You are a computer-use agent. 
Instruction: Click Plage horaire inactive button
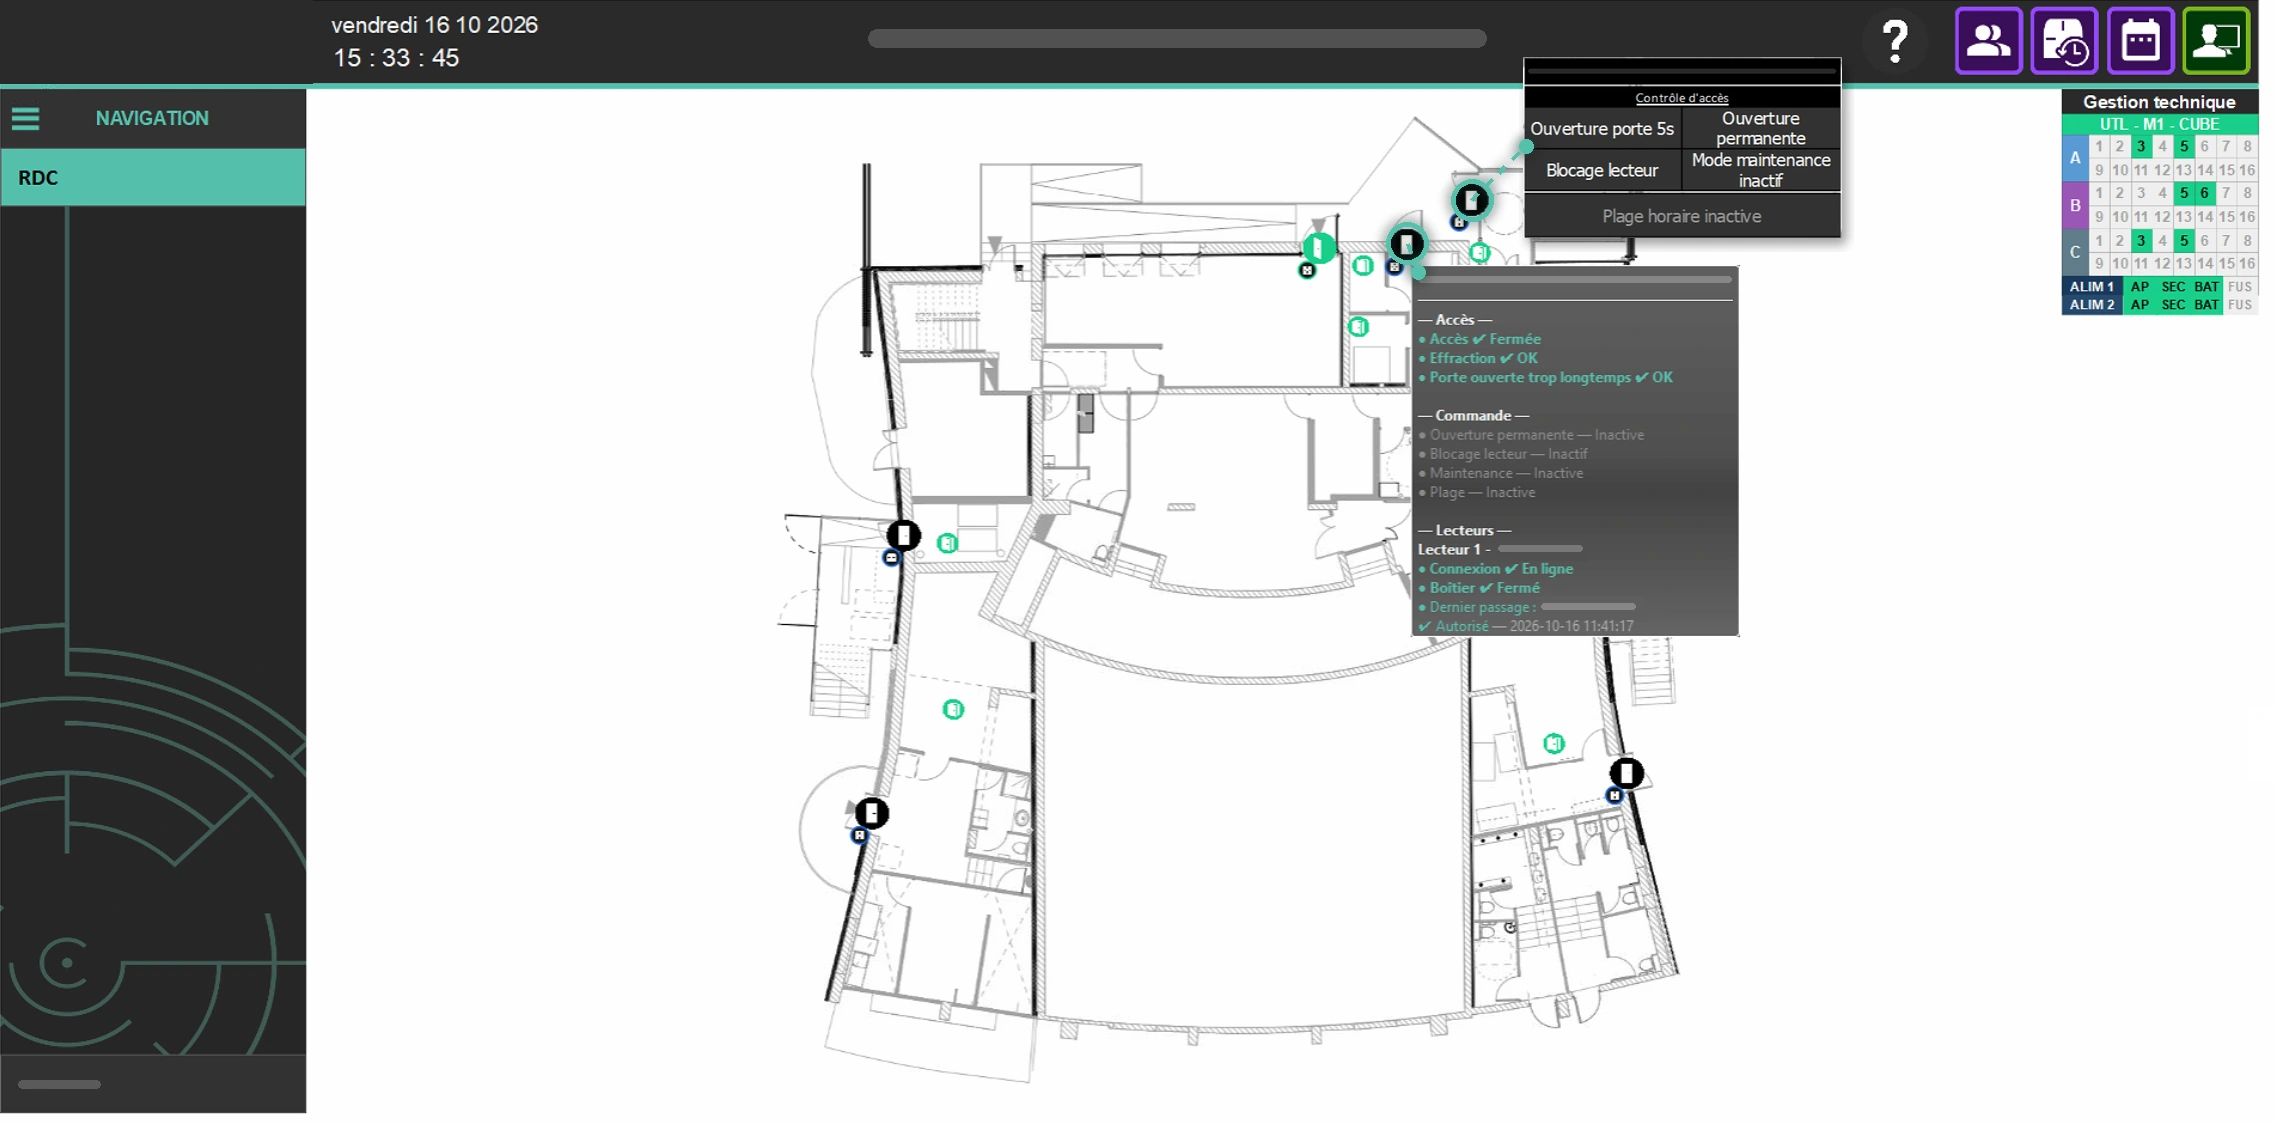[x=1682, y=216]
